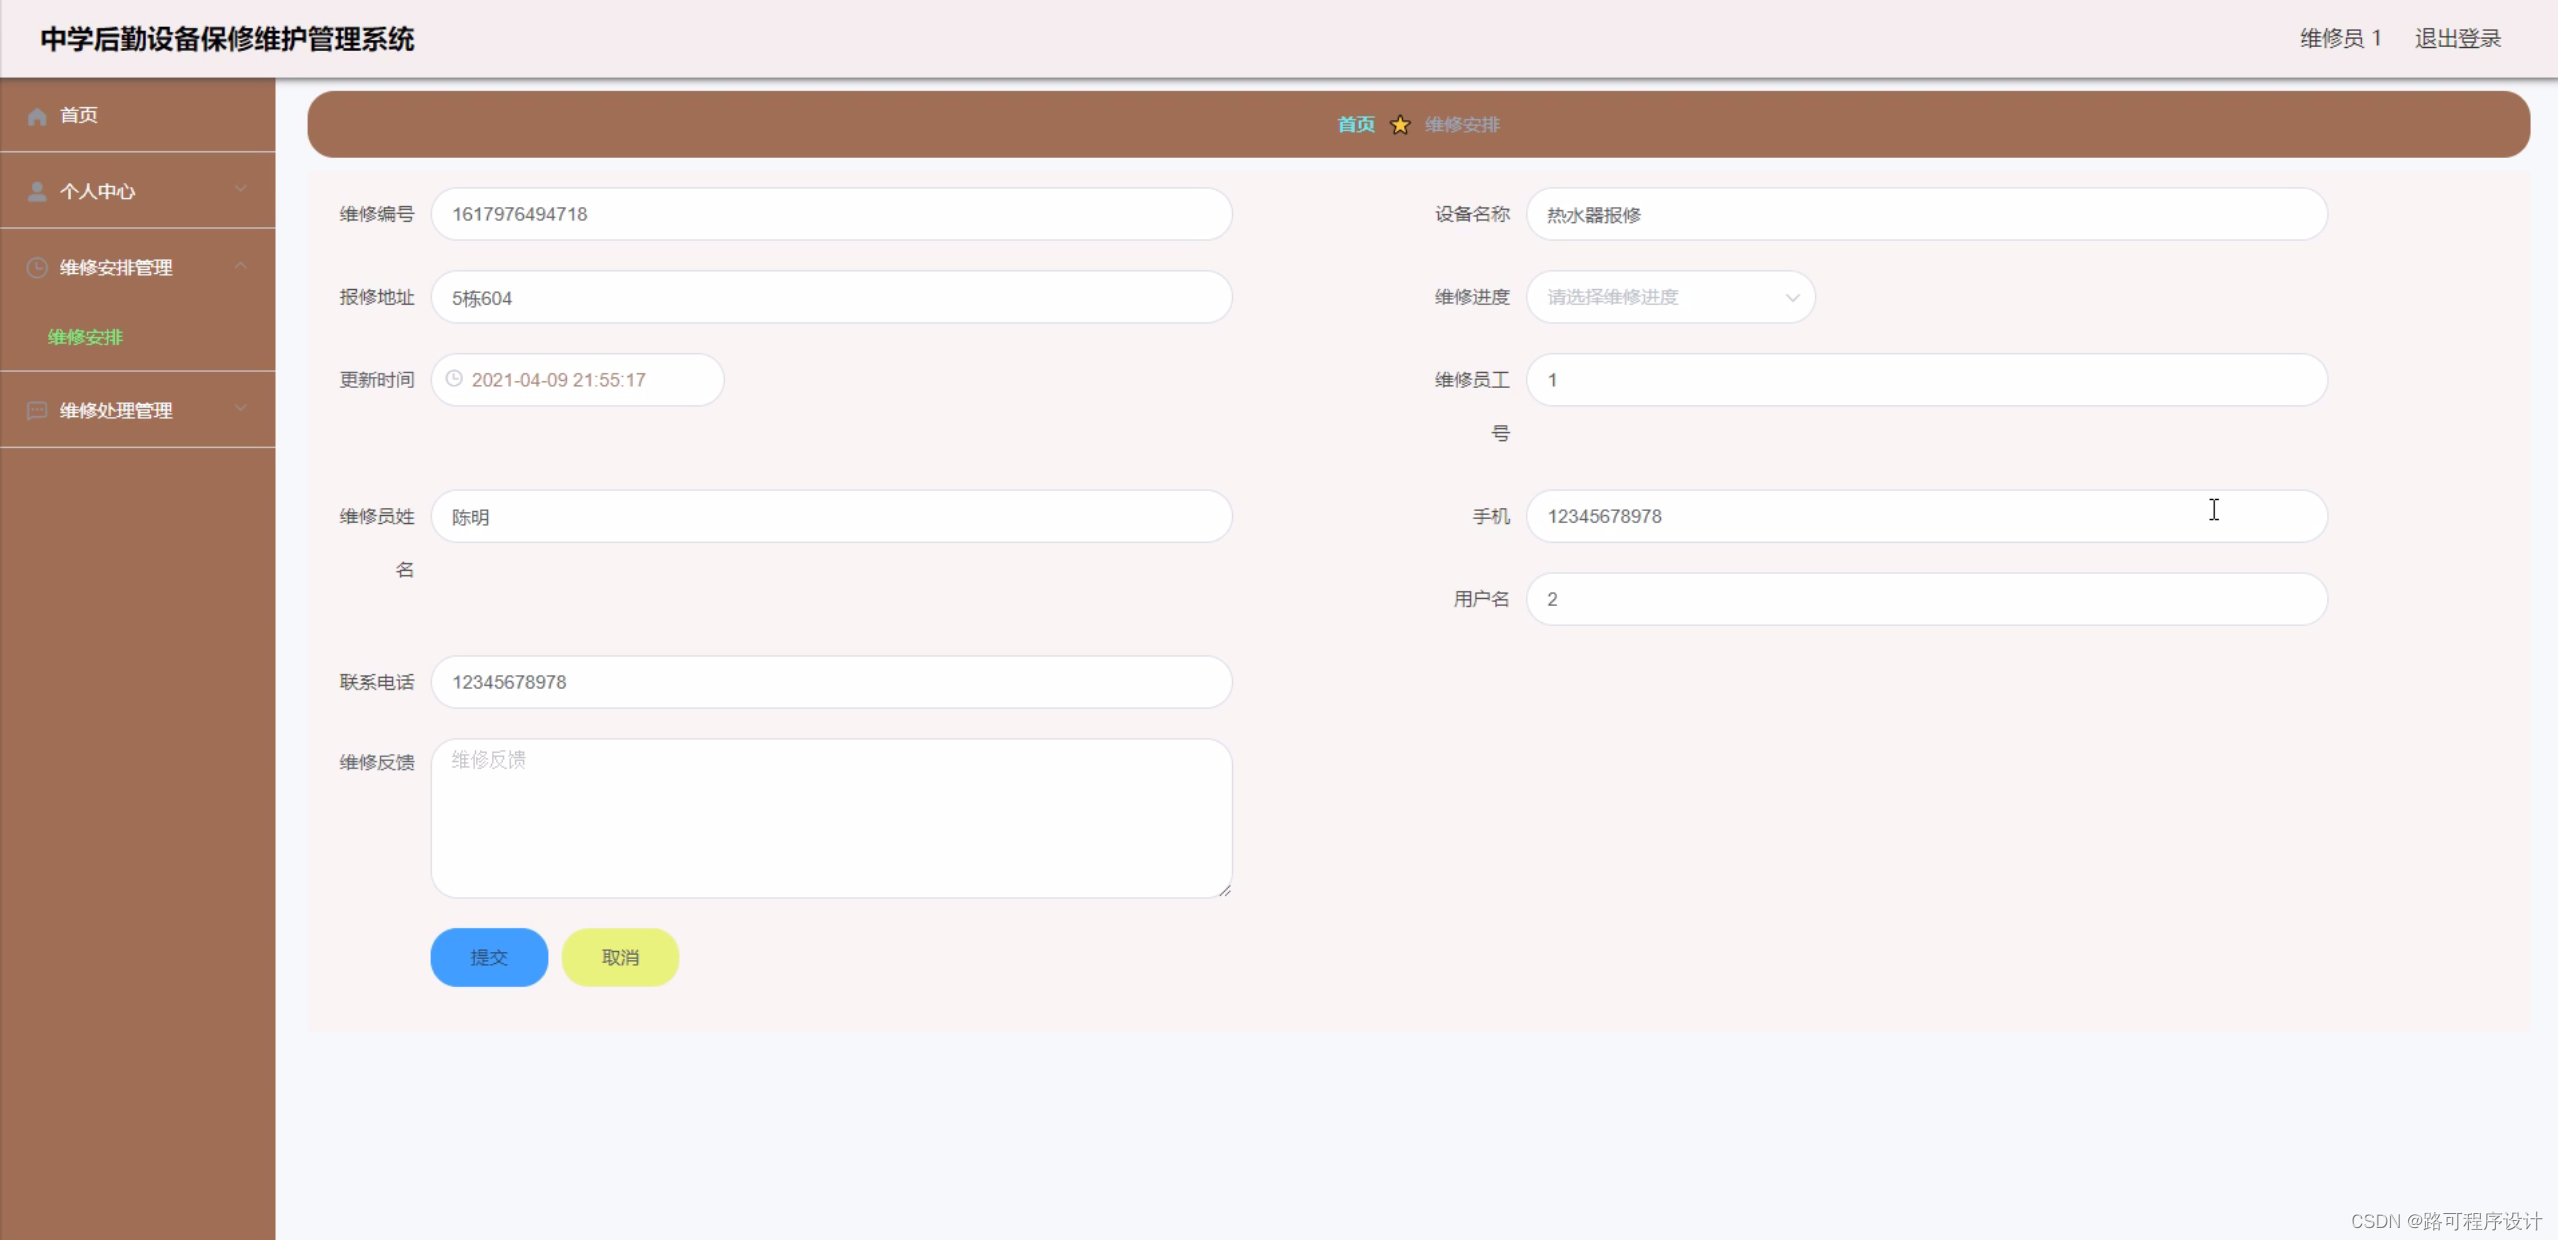Click the 联系电话 input field

[830, 682]
